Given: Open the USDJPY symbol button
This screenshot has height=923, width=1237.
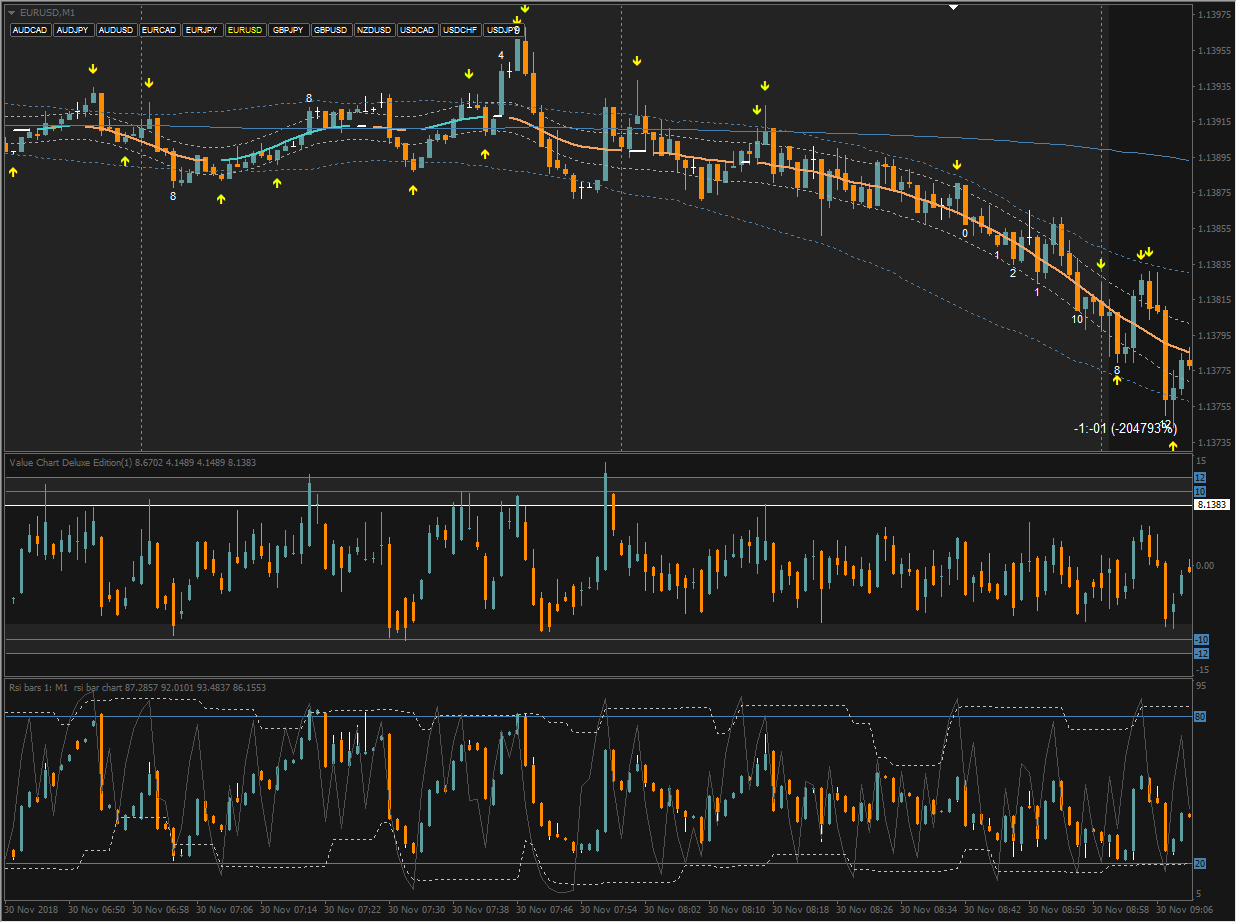Looking at the screenshot, I should coord(503,30).
